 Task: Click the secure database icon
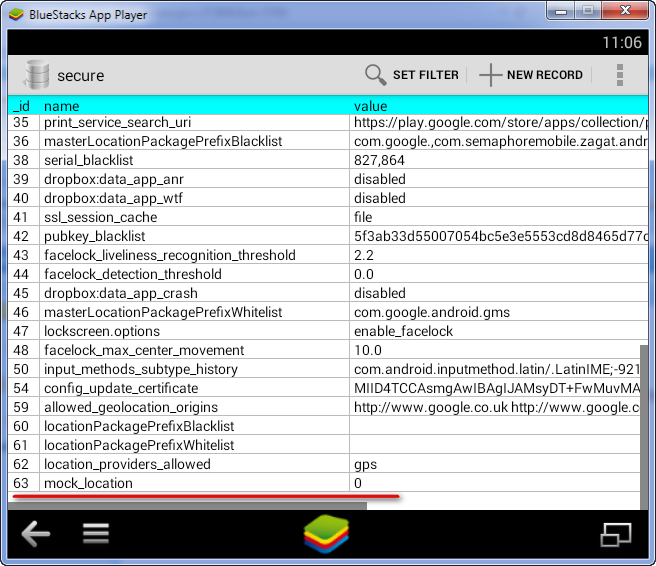37,75
